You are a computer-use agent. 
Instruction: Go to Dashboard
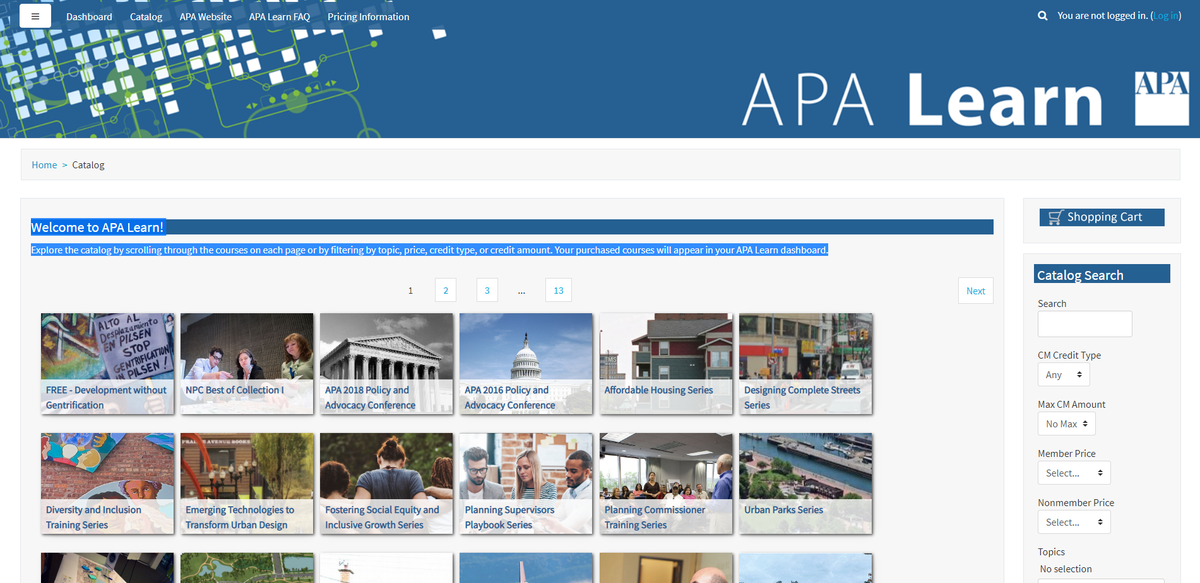click(x=89, y=17)
